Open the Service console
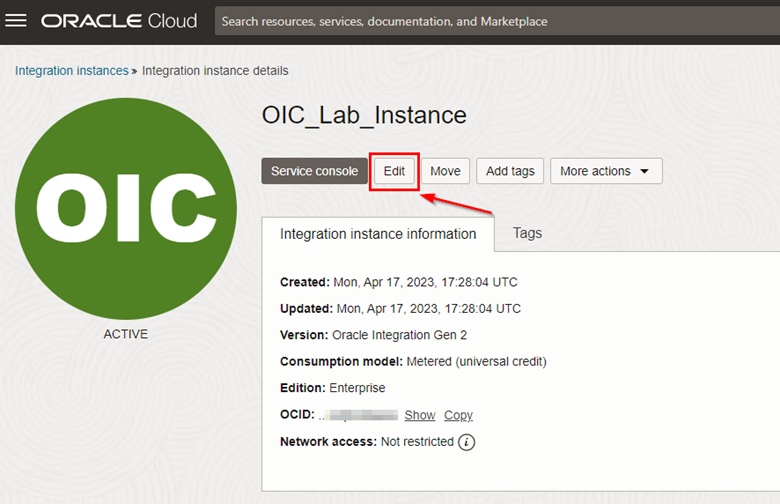 314,171
